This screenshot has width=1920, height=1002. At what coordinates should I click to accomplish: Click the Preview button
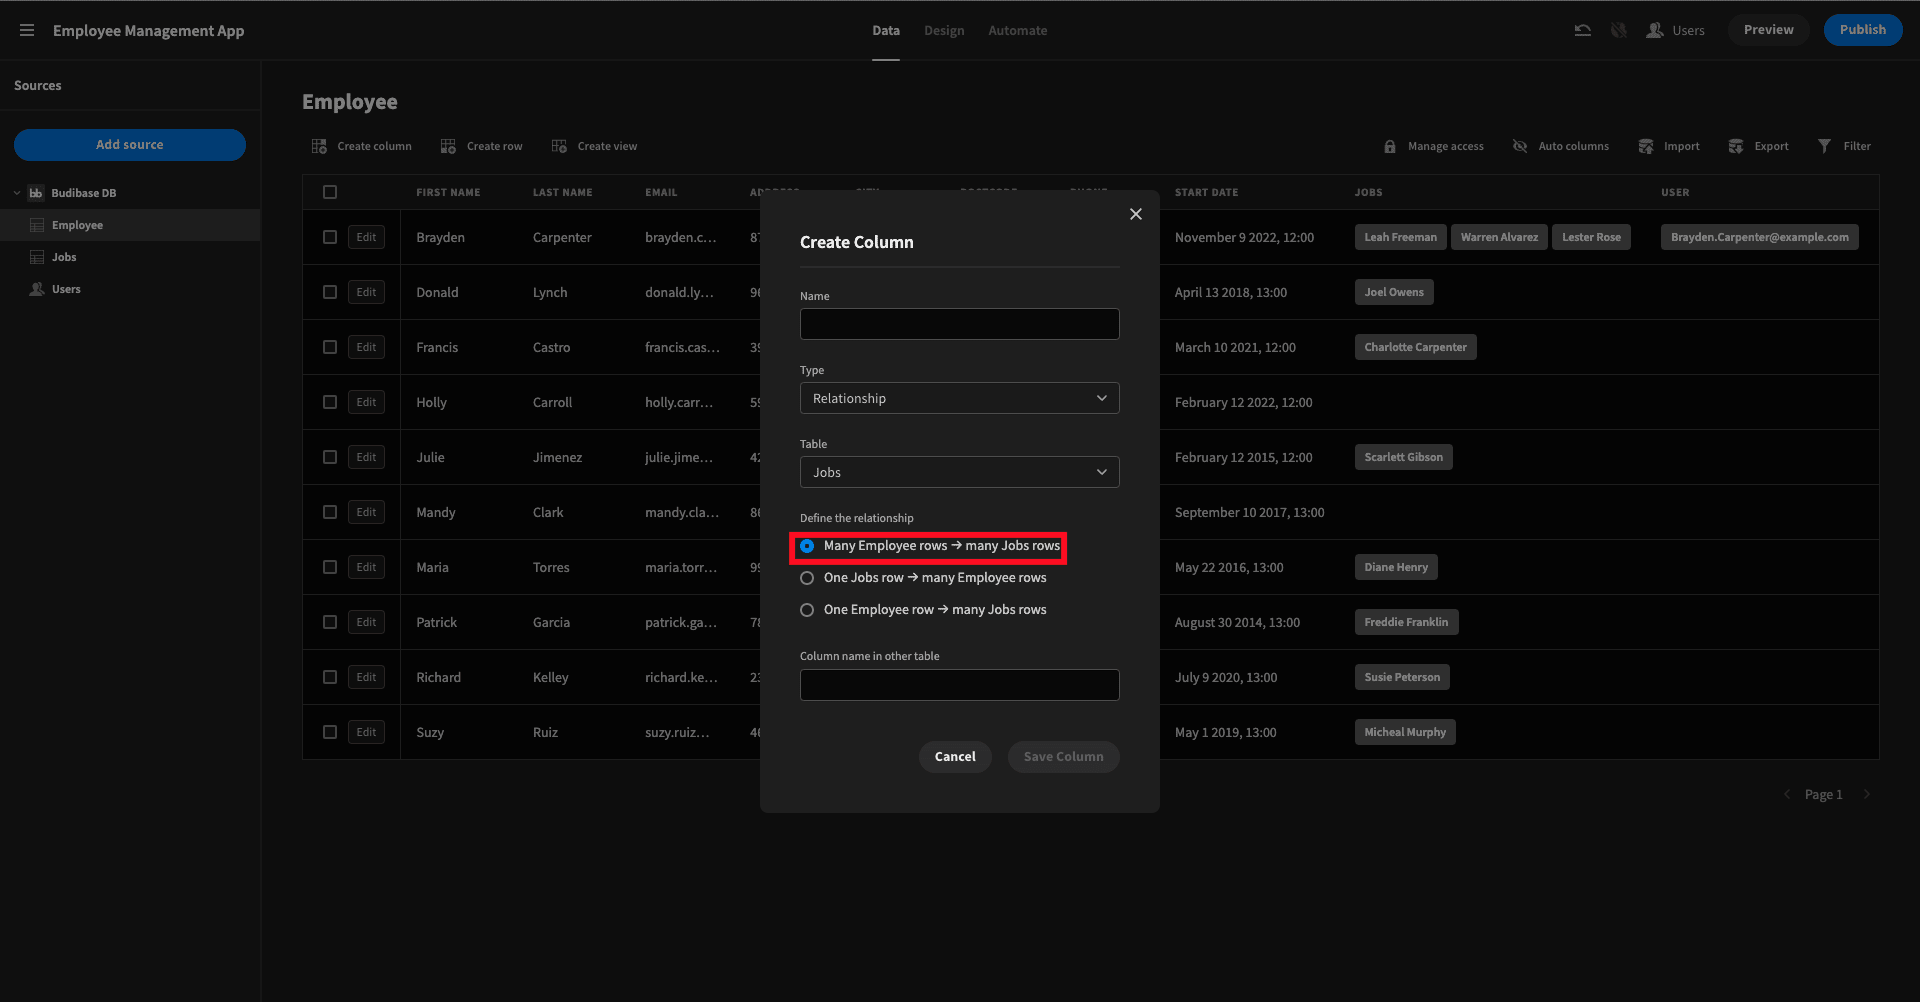pos(1768,30)
